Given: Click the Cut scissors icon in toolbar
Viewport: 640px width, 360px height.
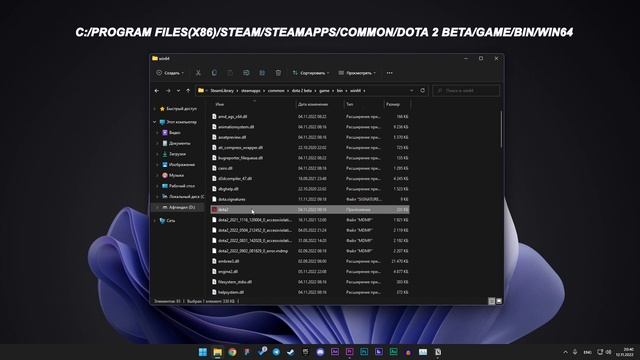Looking at the screenshot, I should (198, 73).
